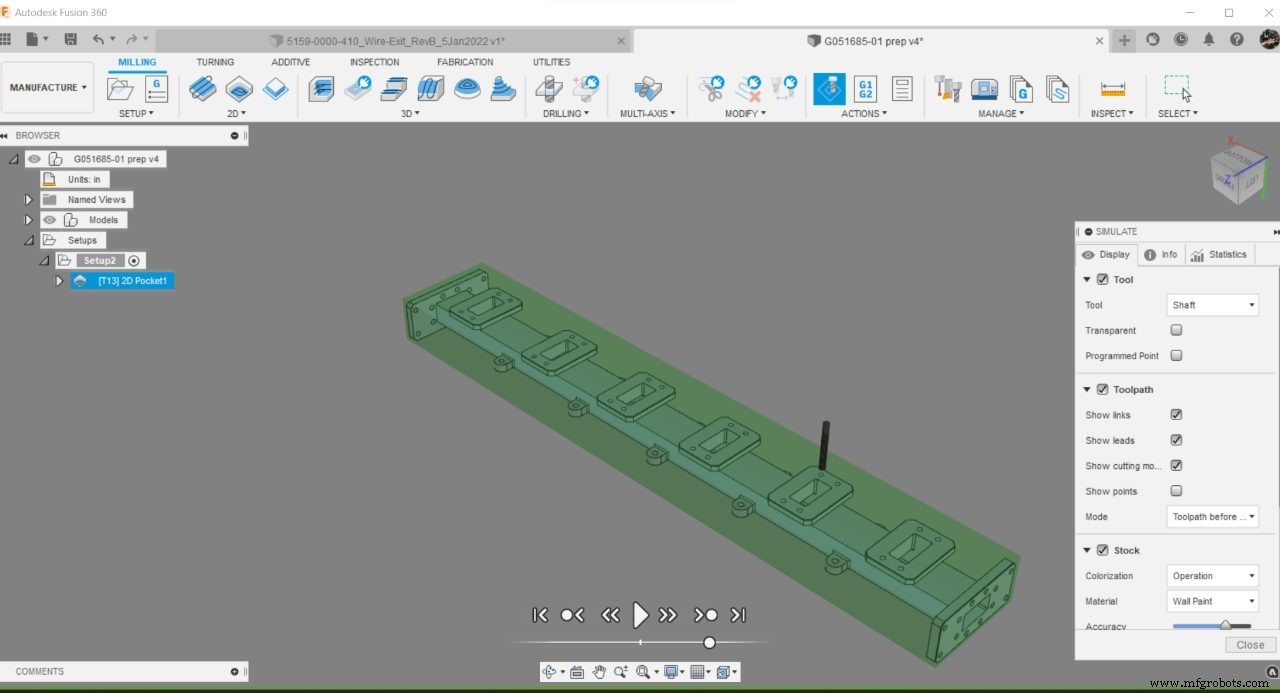Enable the Show points checkbox

(x=1176, y=491)
